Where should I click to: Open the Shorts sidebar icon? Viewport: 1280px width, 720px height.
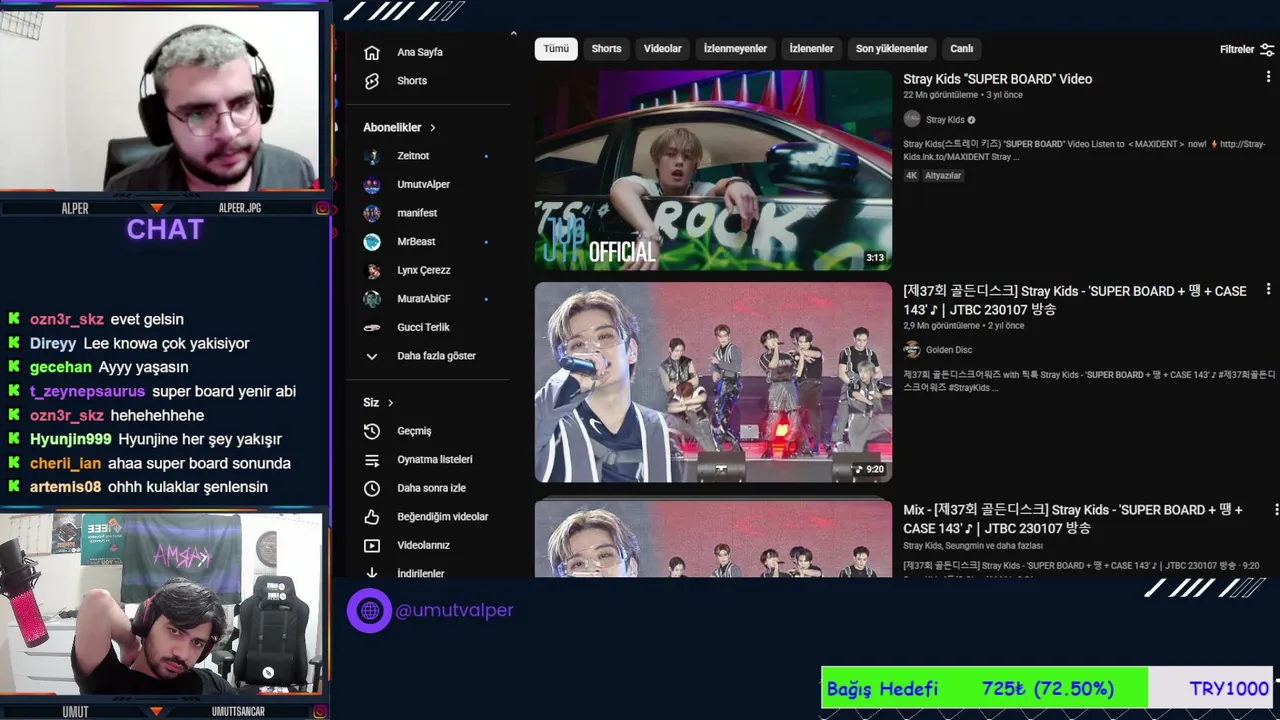click(372, 81)
